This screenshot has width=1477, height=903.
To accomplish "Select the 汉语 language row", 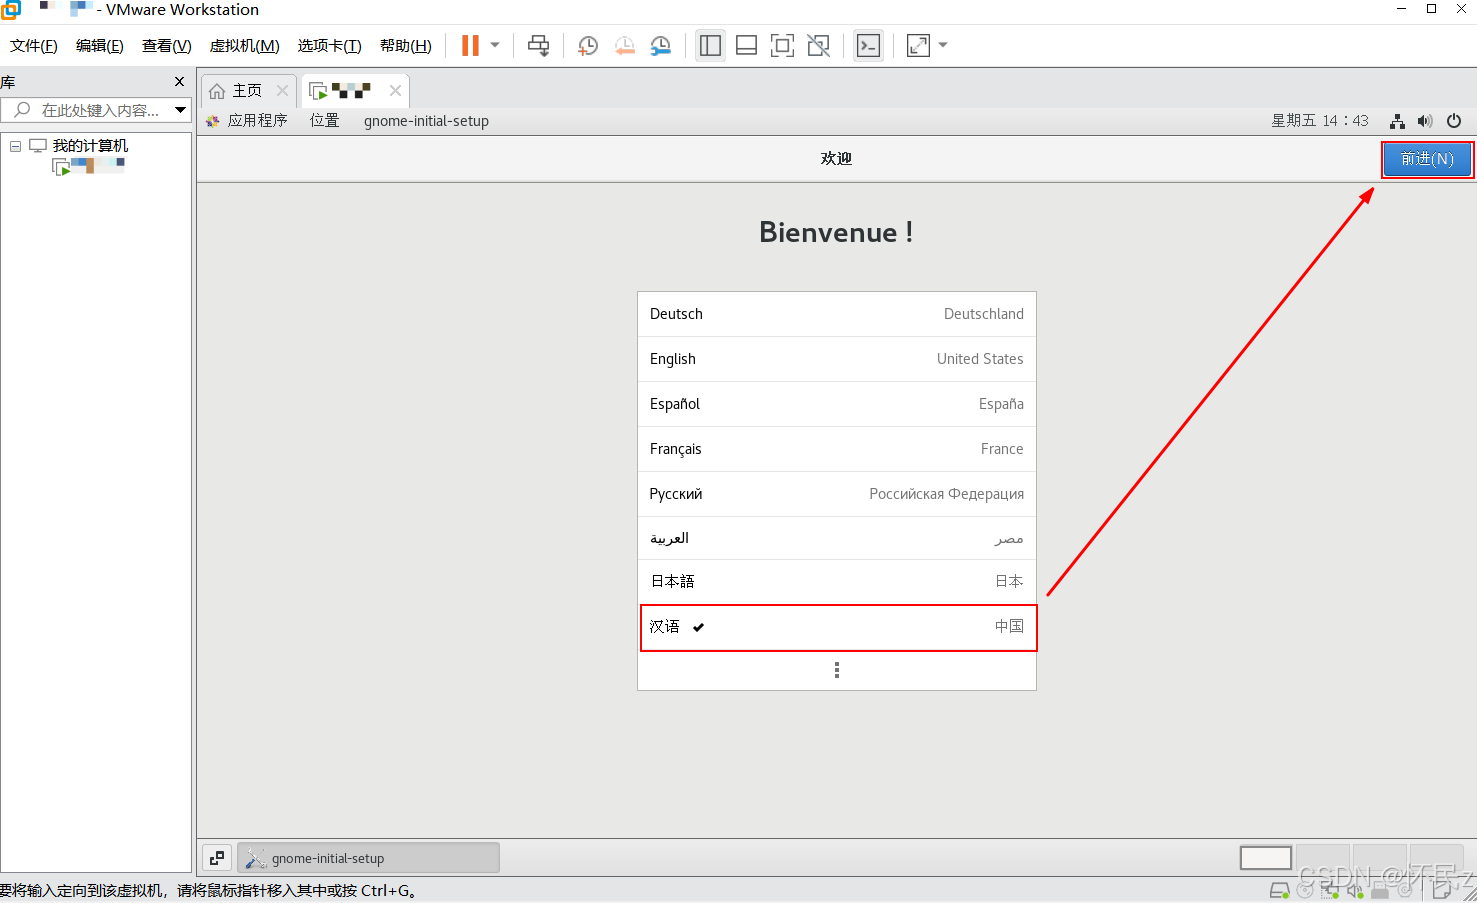I will (x=837, y=627).
